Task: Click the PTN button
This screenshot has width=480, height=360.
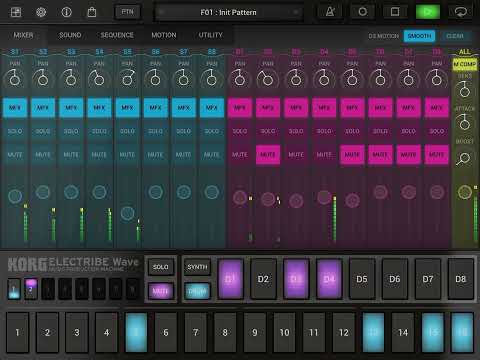Action: tap(127, 12)
